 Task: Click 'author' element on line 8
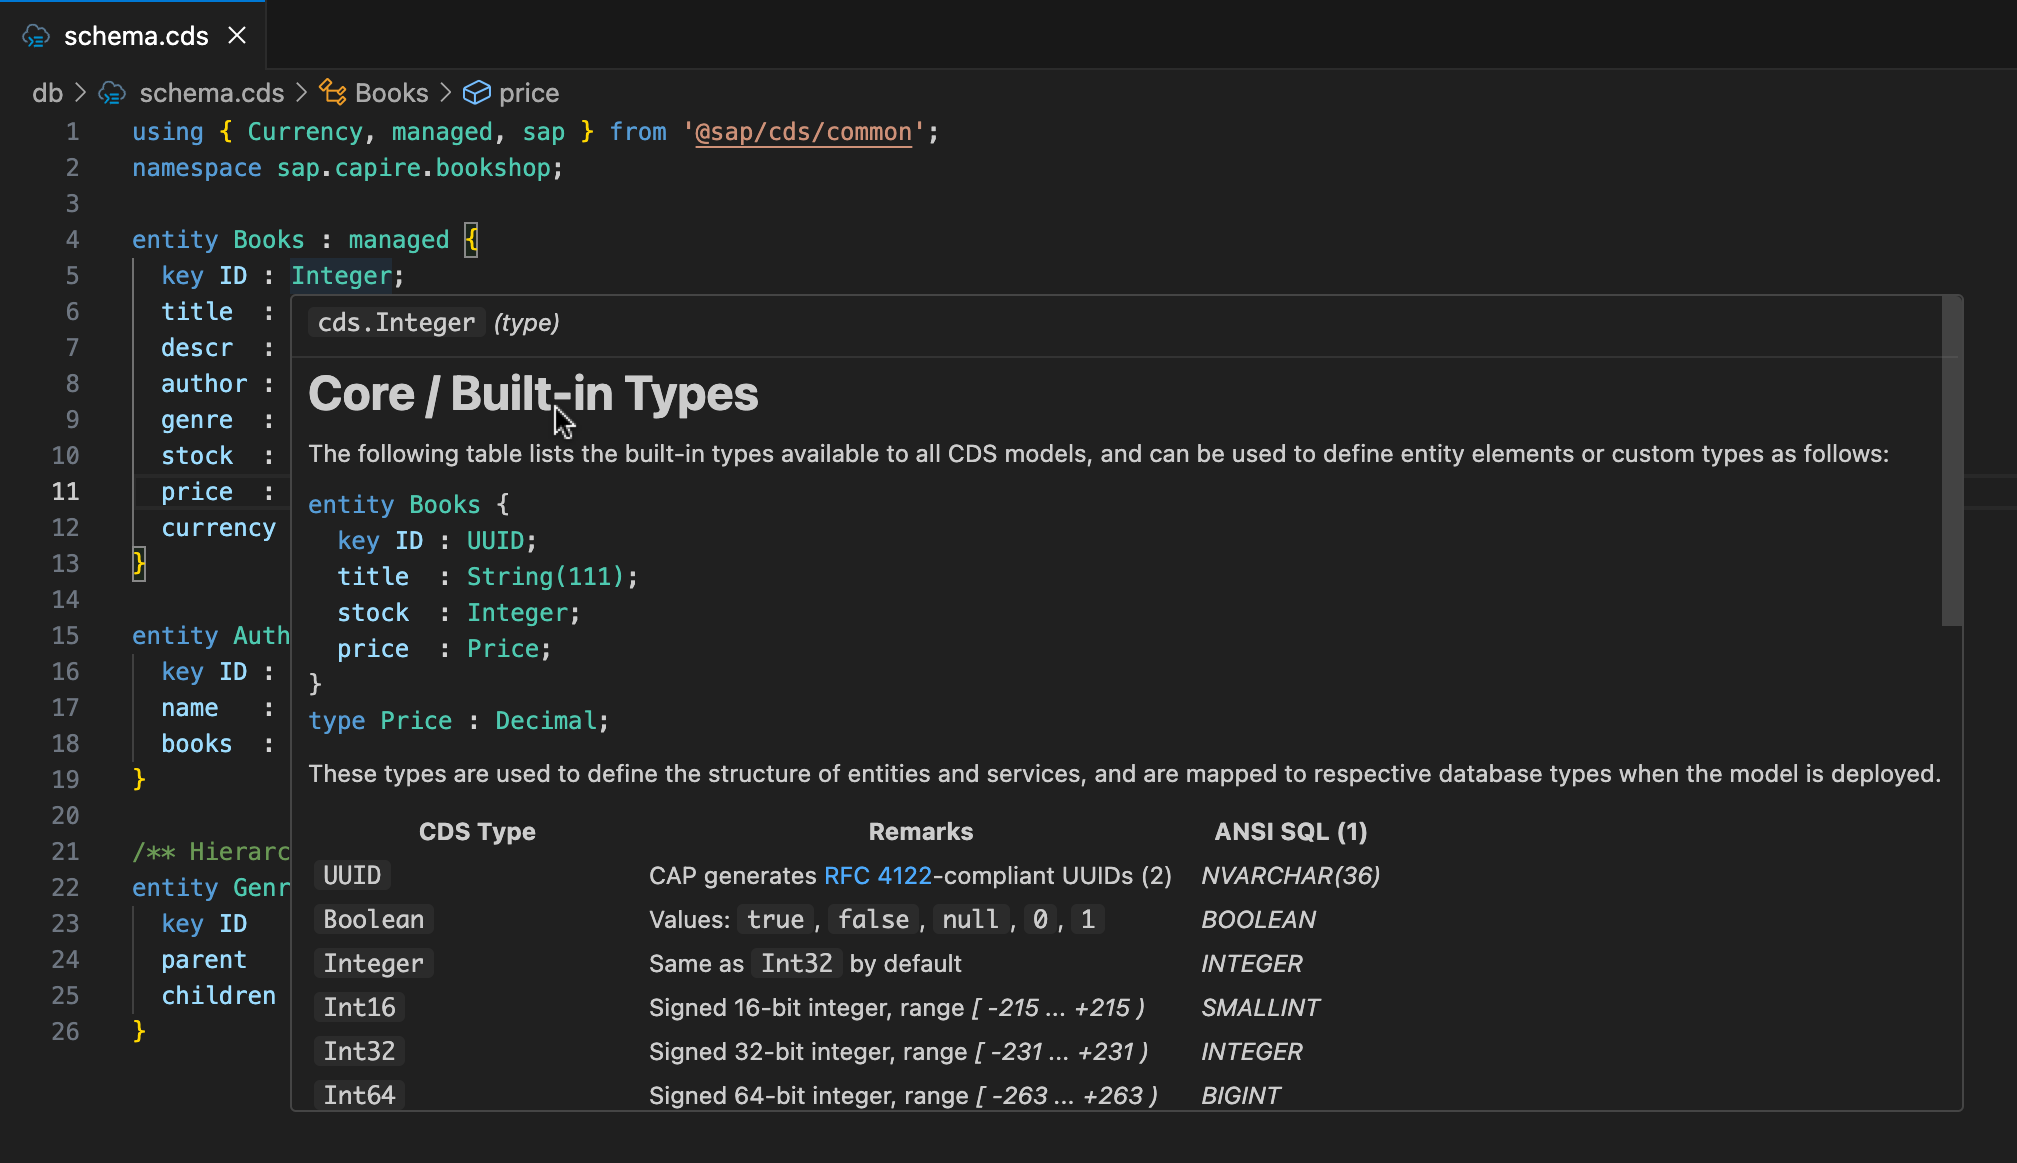coord(204,384)
